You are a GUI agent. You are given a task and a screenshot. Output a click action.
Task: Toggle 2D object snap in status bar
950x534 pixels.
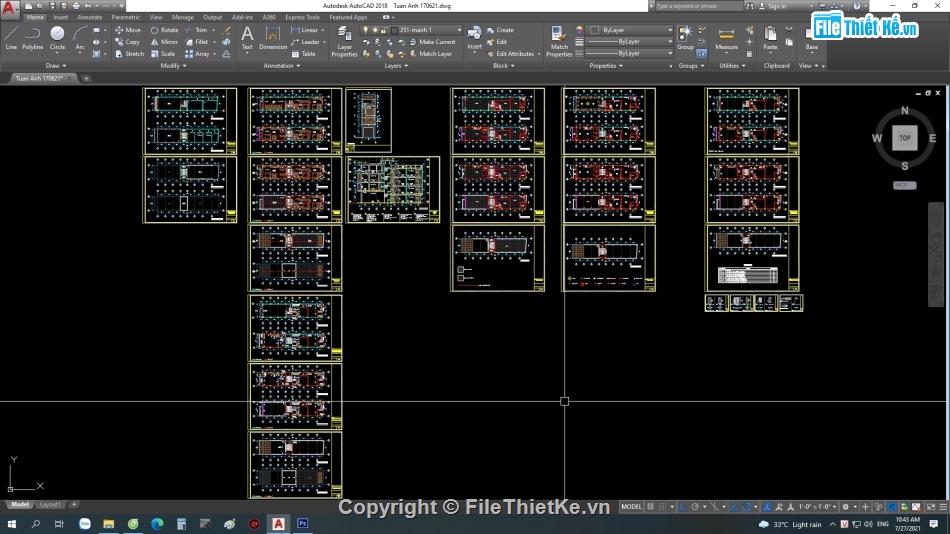click(746, 507)
